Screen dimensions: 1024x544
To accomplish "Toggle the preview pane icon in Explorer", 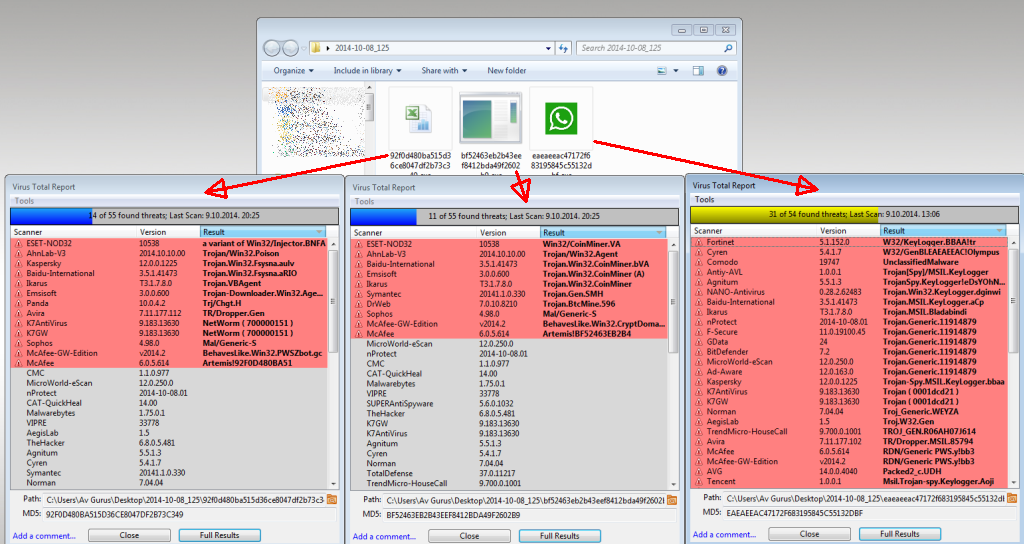I will [x=698, y=71].
